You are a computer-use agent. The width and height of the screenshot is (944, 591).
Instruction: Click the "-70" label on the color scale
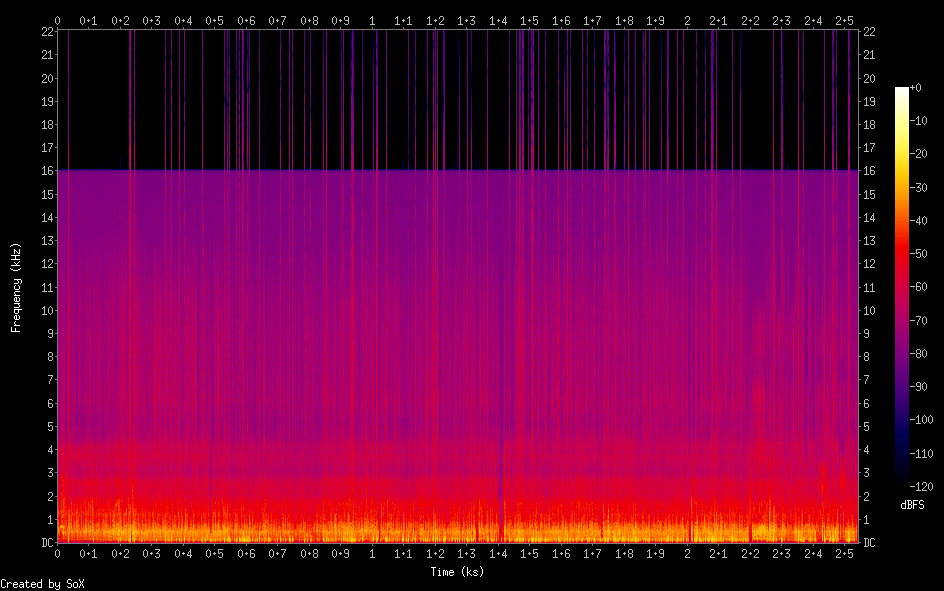(918, 321)
